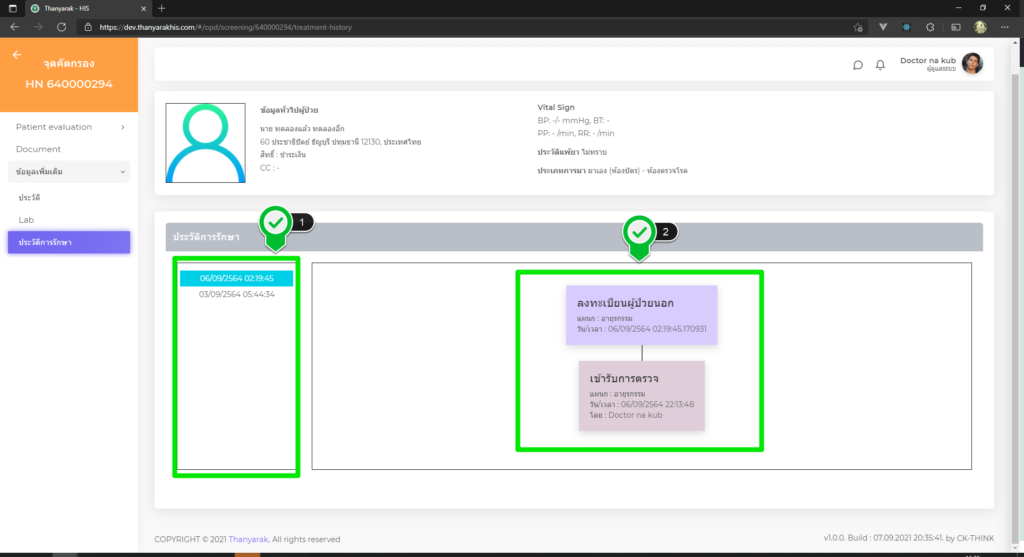Open the chat messages icon

pos(857,65)
